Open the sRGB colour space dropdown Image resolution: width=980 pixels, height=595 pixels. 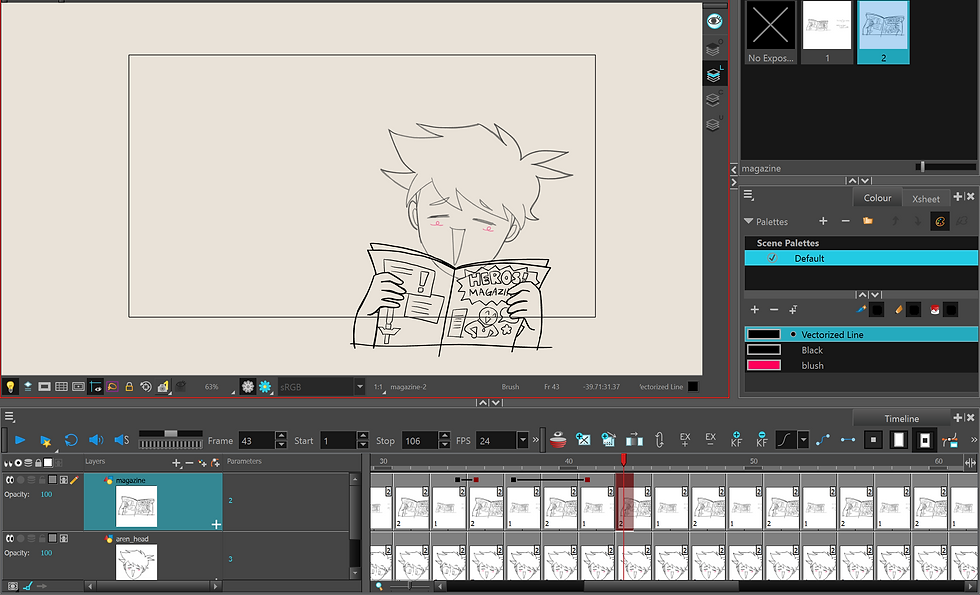point(359,387)
